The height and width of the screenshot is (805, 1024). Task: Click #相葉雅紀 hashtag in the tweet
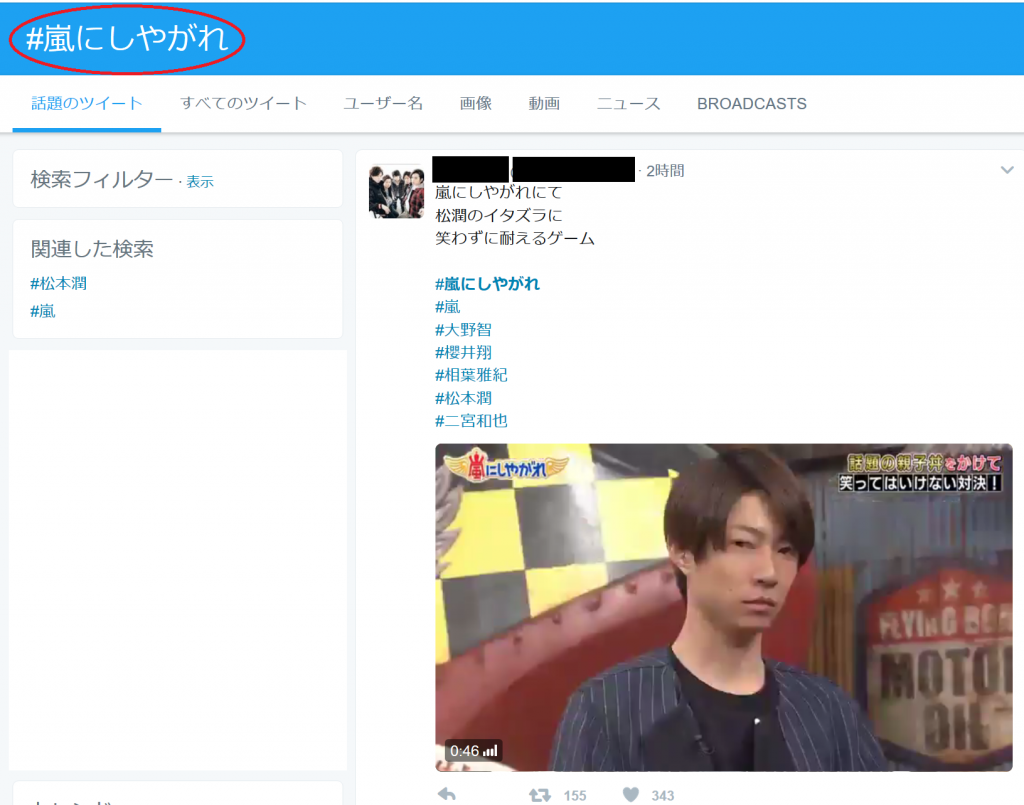tap(471, 375)
